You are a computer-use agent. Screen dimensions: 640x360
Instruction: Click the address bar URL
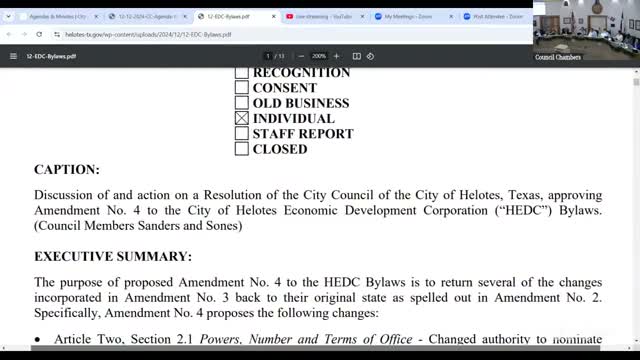coord(148,35)
